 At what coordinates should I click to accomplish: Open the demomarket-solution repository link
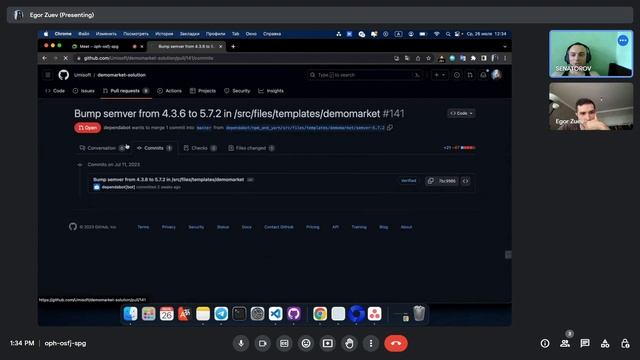pyautogui.click(x=121, y=75)
